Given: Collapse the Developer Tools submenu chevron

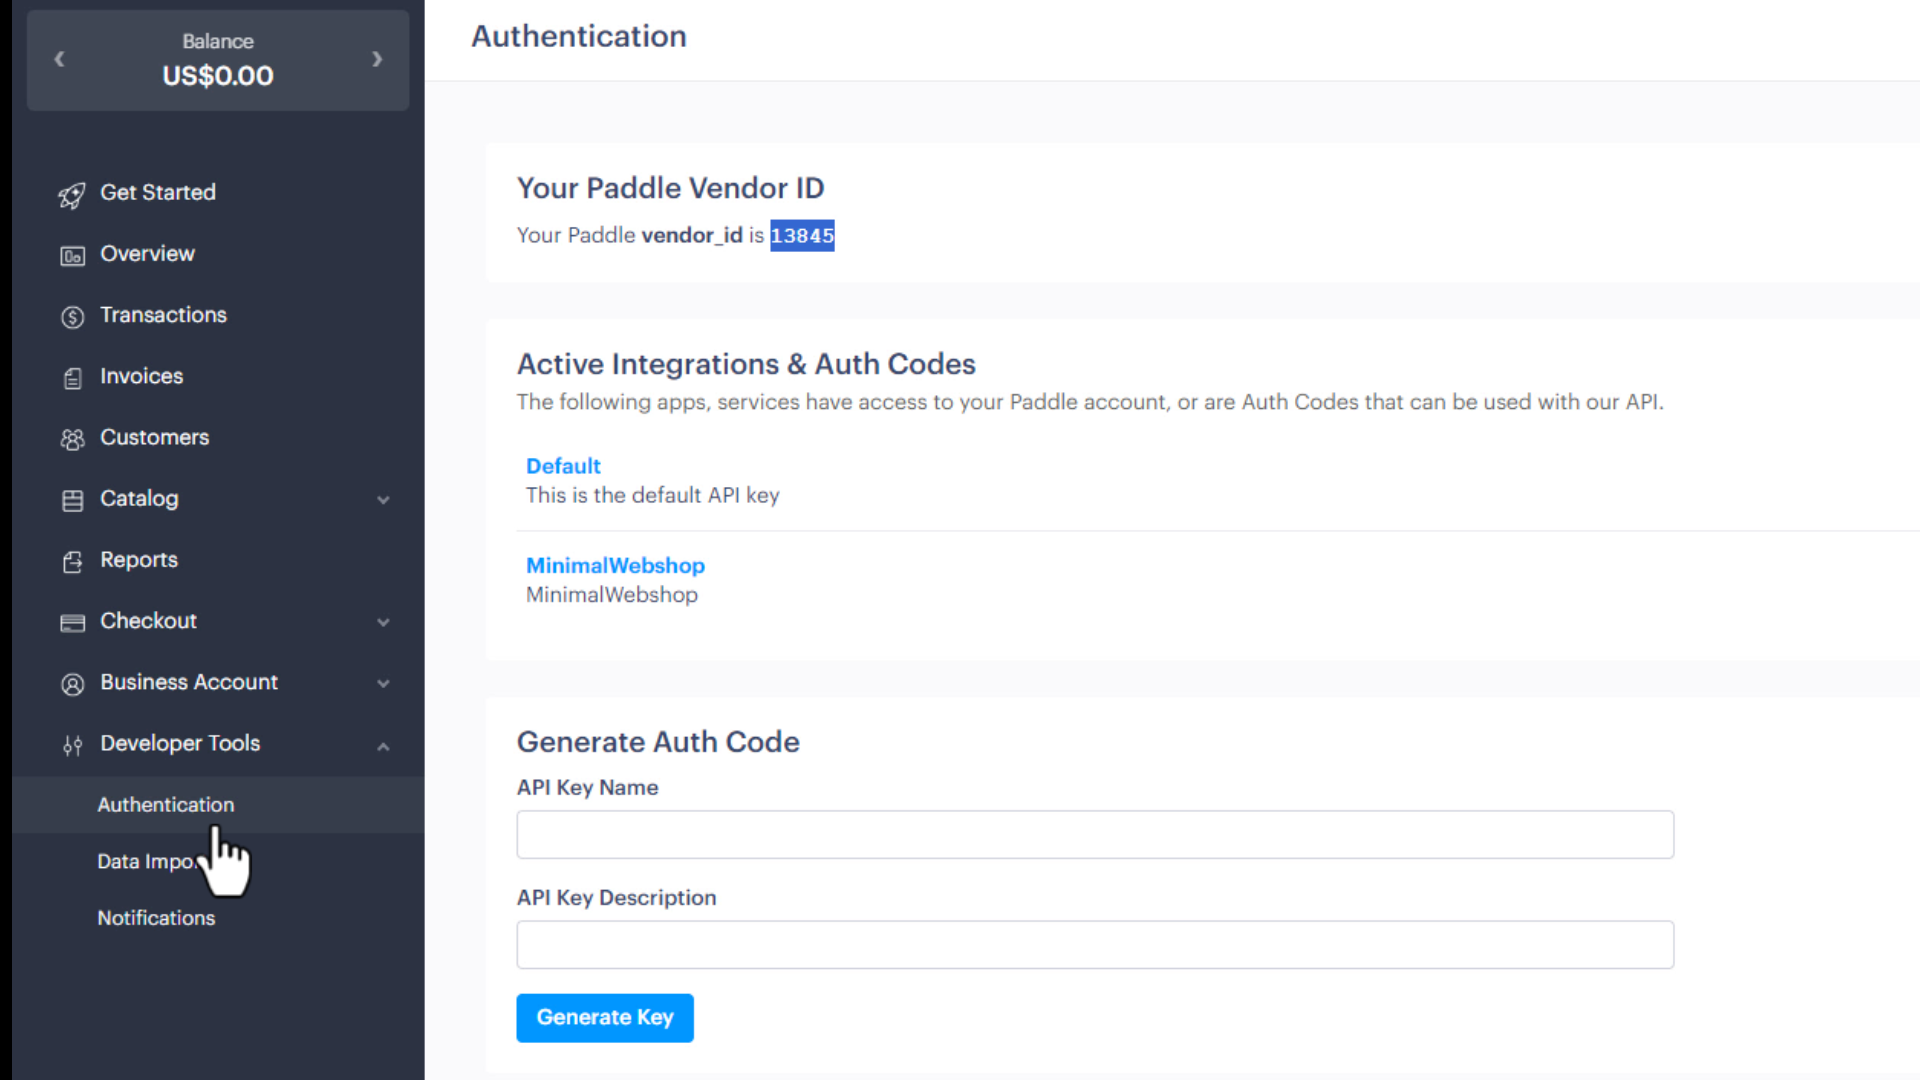Looking at the screenshot, I should point(383,746).
